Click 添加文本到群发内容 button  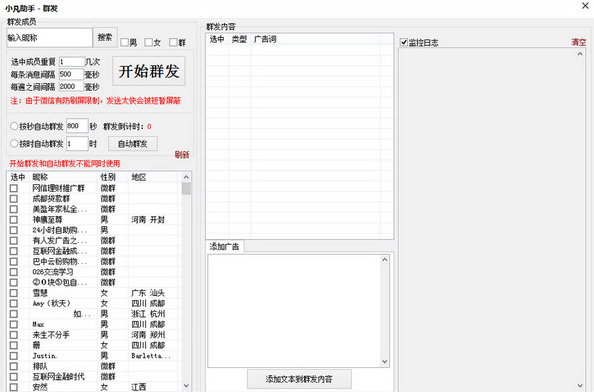pyautogui.click(x=299, y=379)
